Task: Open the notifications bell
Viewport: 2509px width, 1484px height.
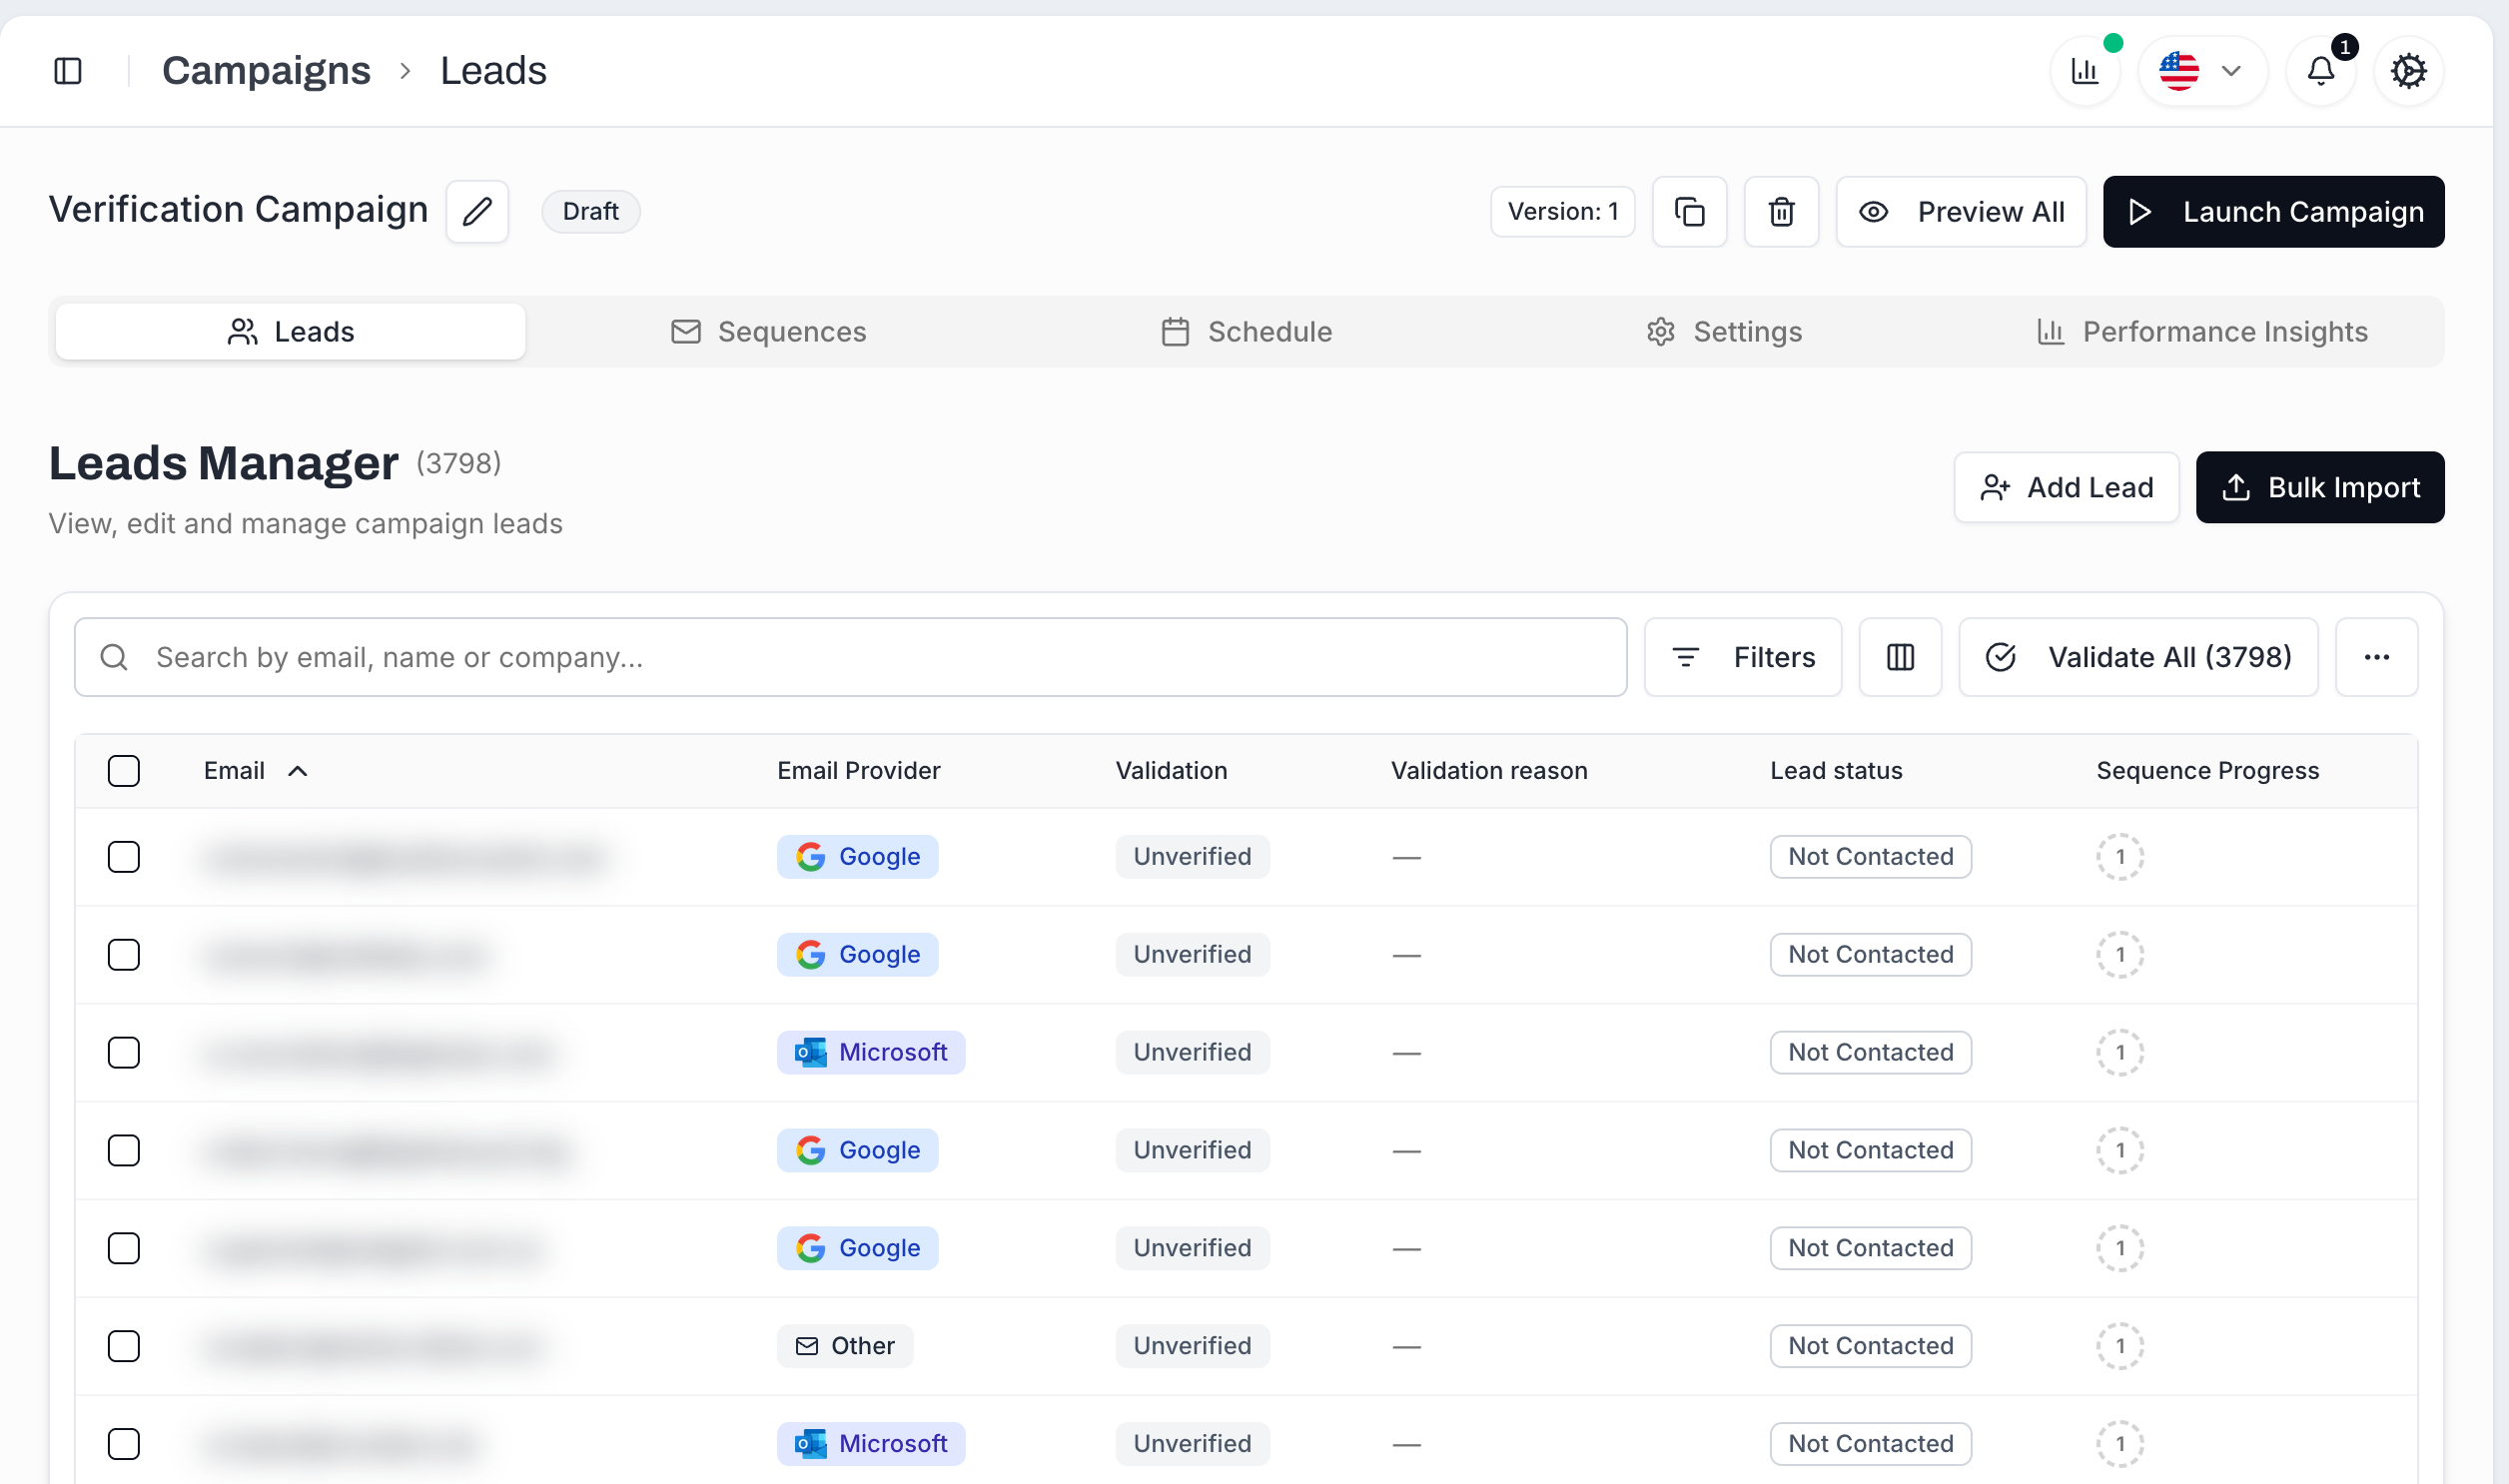Action: click(x=2321, y=71)
